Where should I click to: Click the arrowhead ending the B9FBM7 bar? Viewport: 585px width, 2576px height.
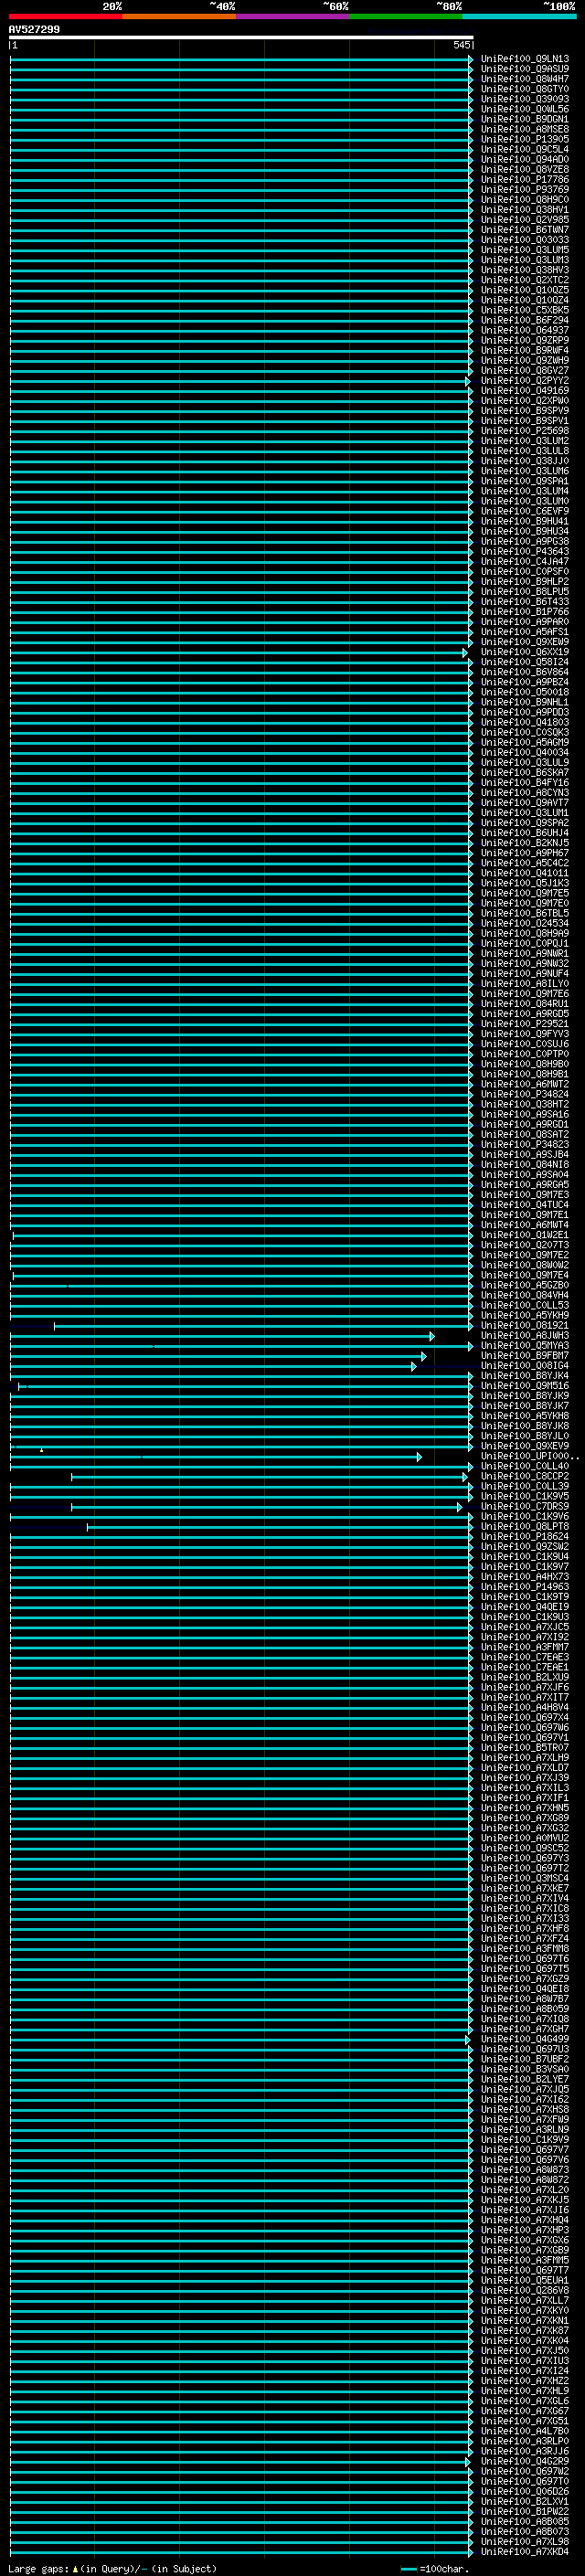click(424, 1356)
